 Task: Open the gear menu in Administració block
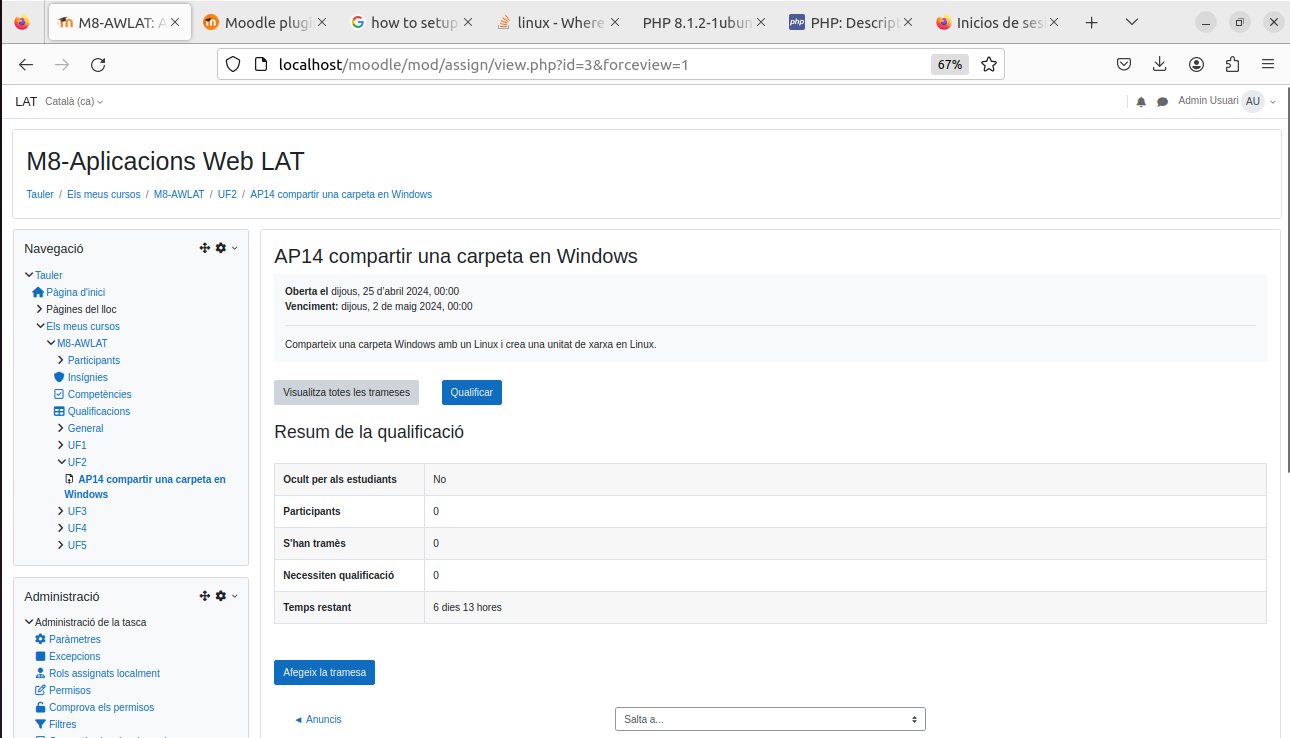point(222,596)
